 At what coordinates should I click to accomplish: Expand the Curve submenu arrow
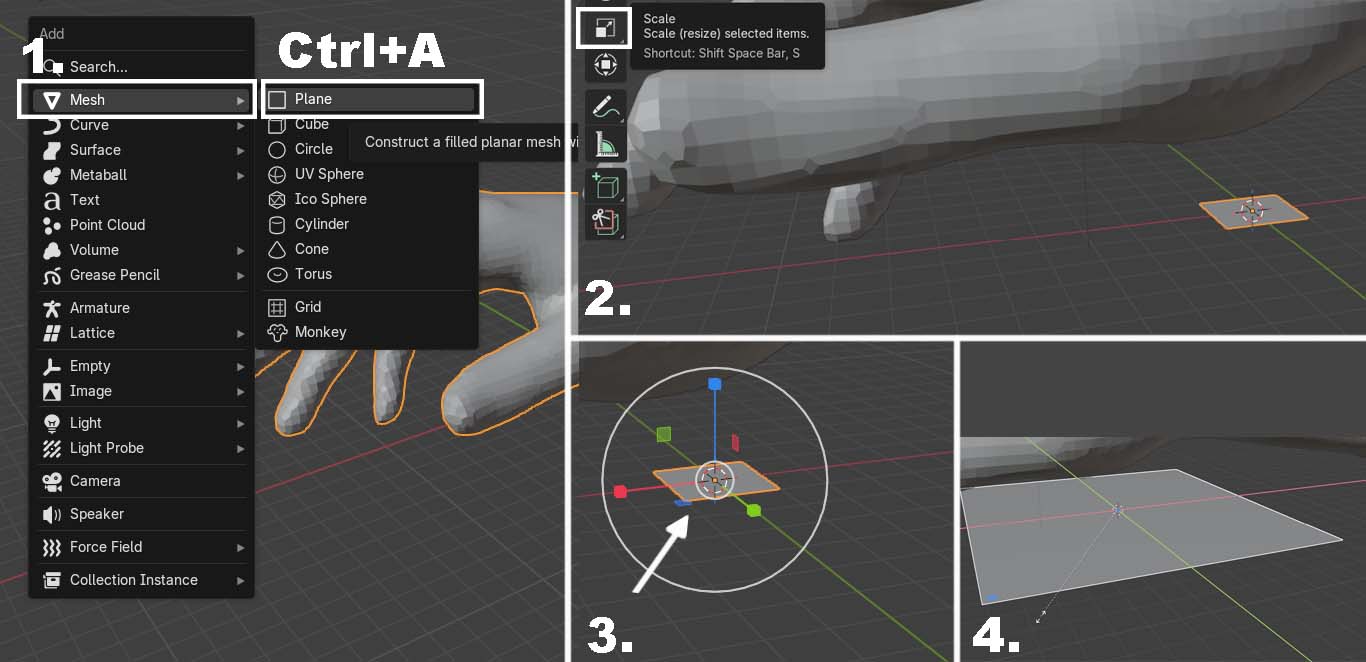pyautogui.click(x=240, y=126)
